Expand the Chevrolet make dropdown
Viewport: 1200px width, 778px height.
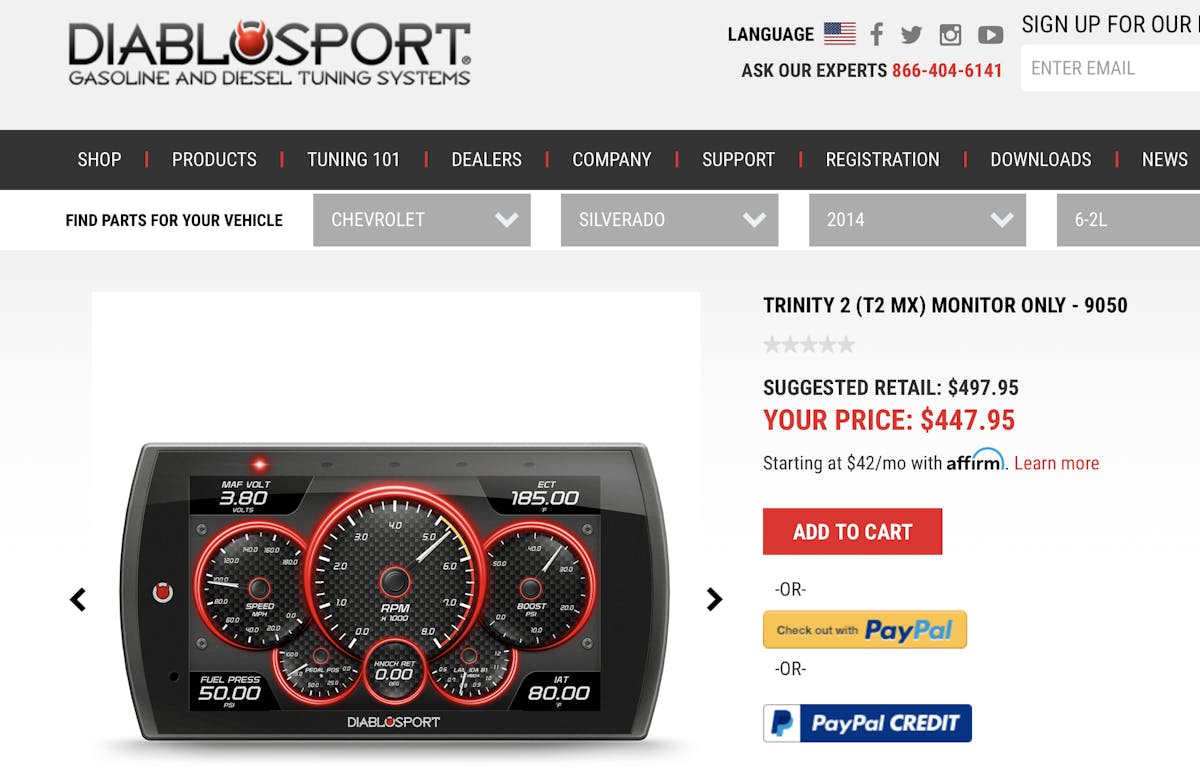422,220
